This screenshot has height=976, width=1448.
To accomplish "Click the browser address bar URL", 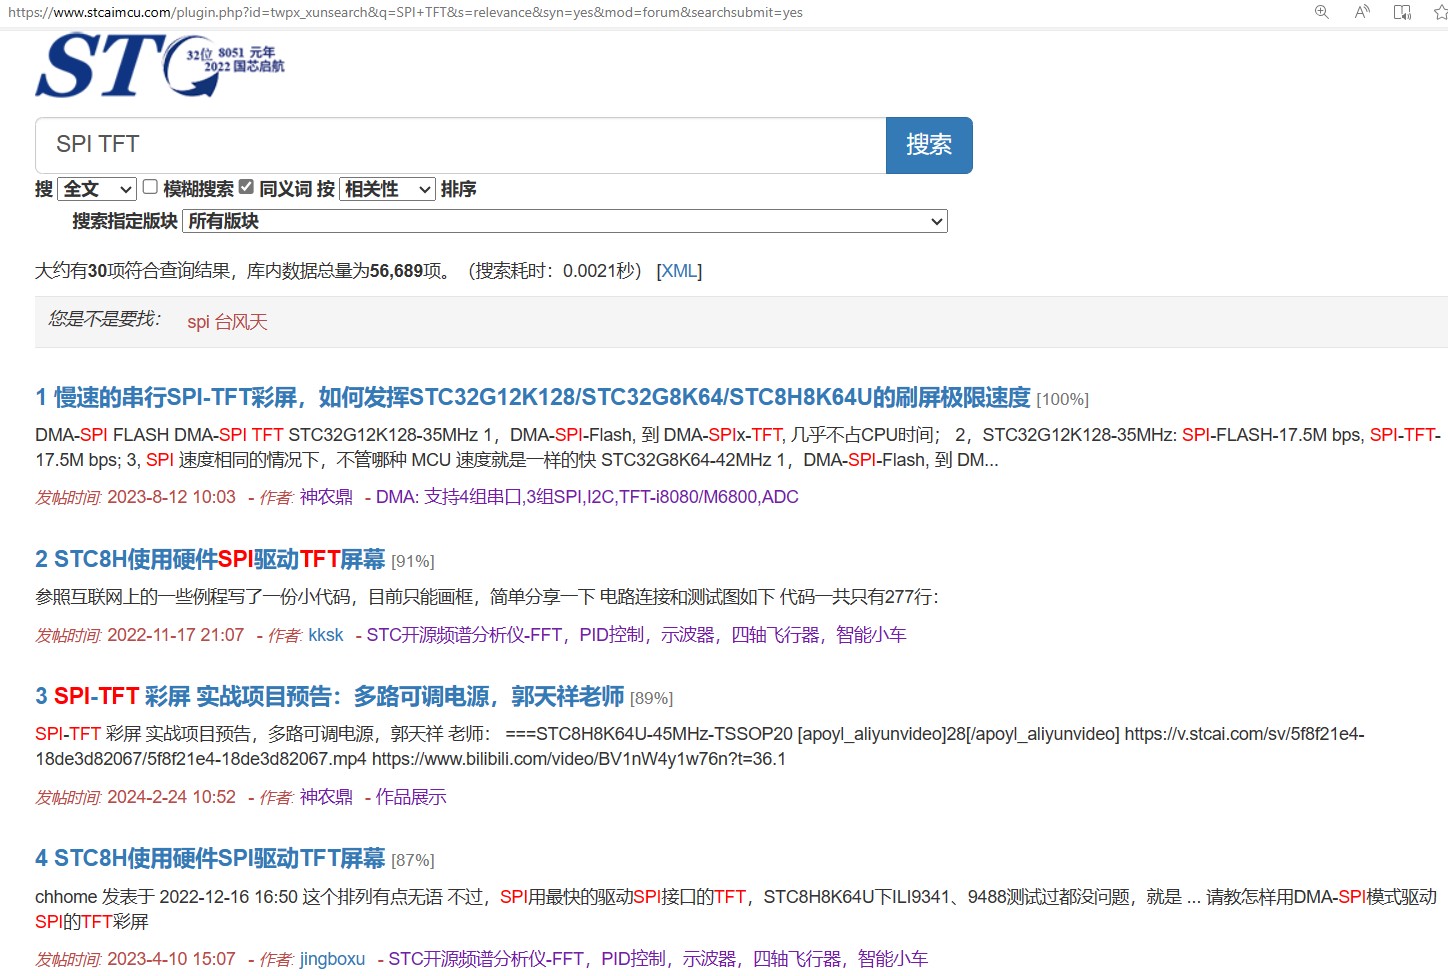I will pos(405,13).
